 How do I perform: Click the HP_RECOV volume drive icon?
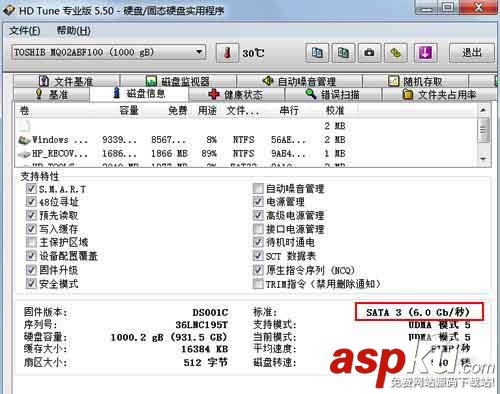pyautogui.click(x=24, y=154)
